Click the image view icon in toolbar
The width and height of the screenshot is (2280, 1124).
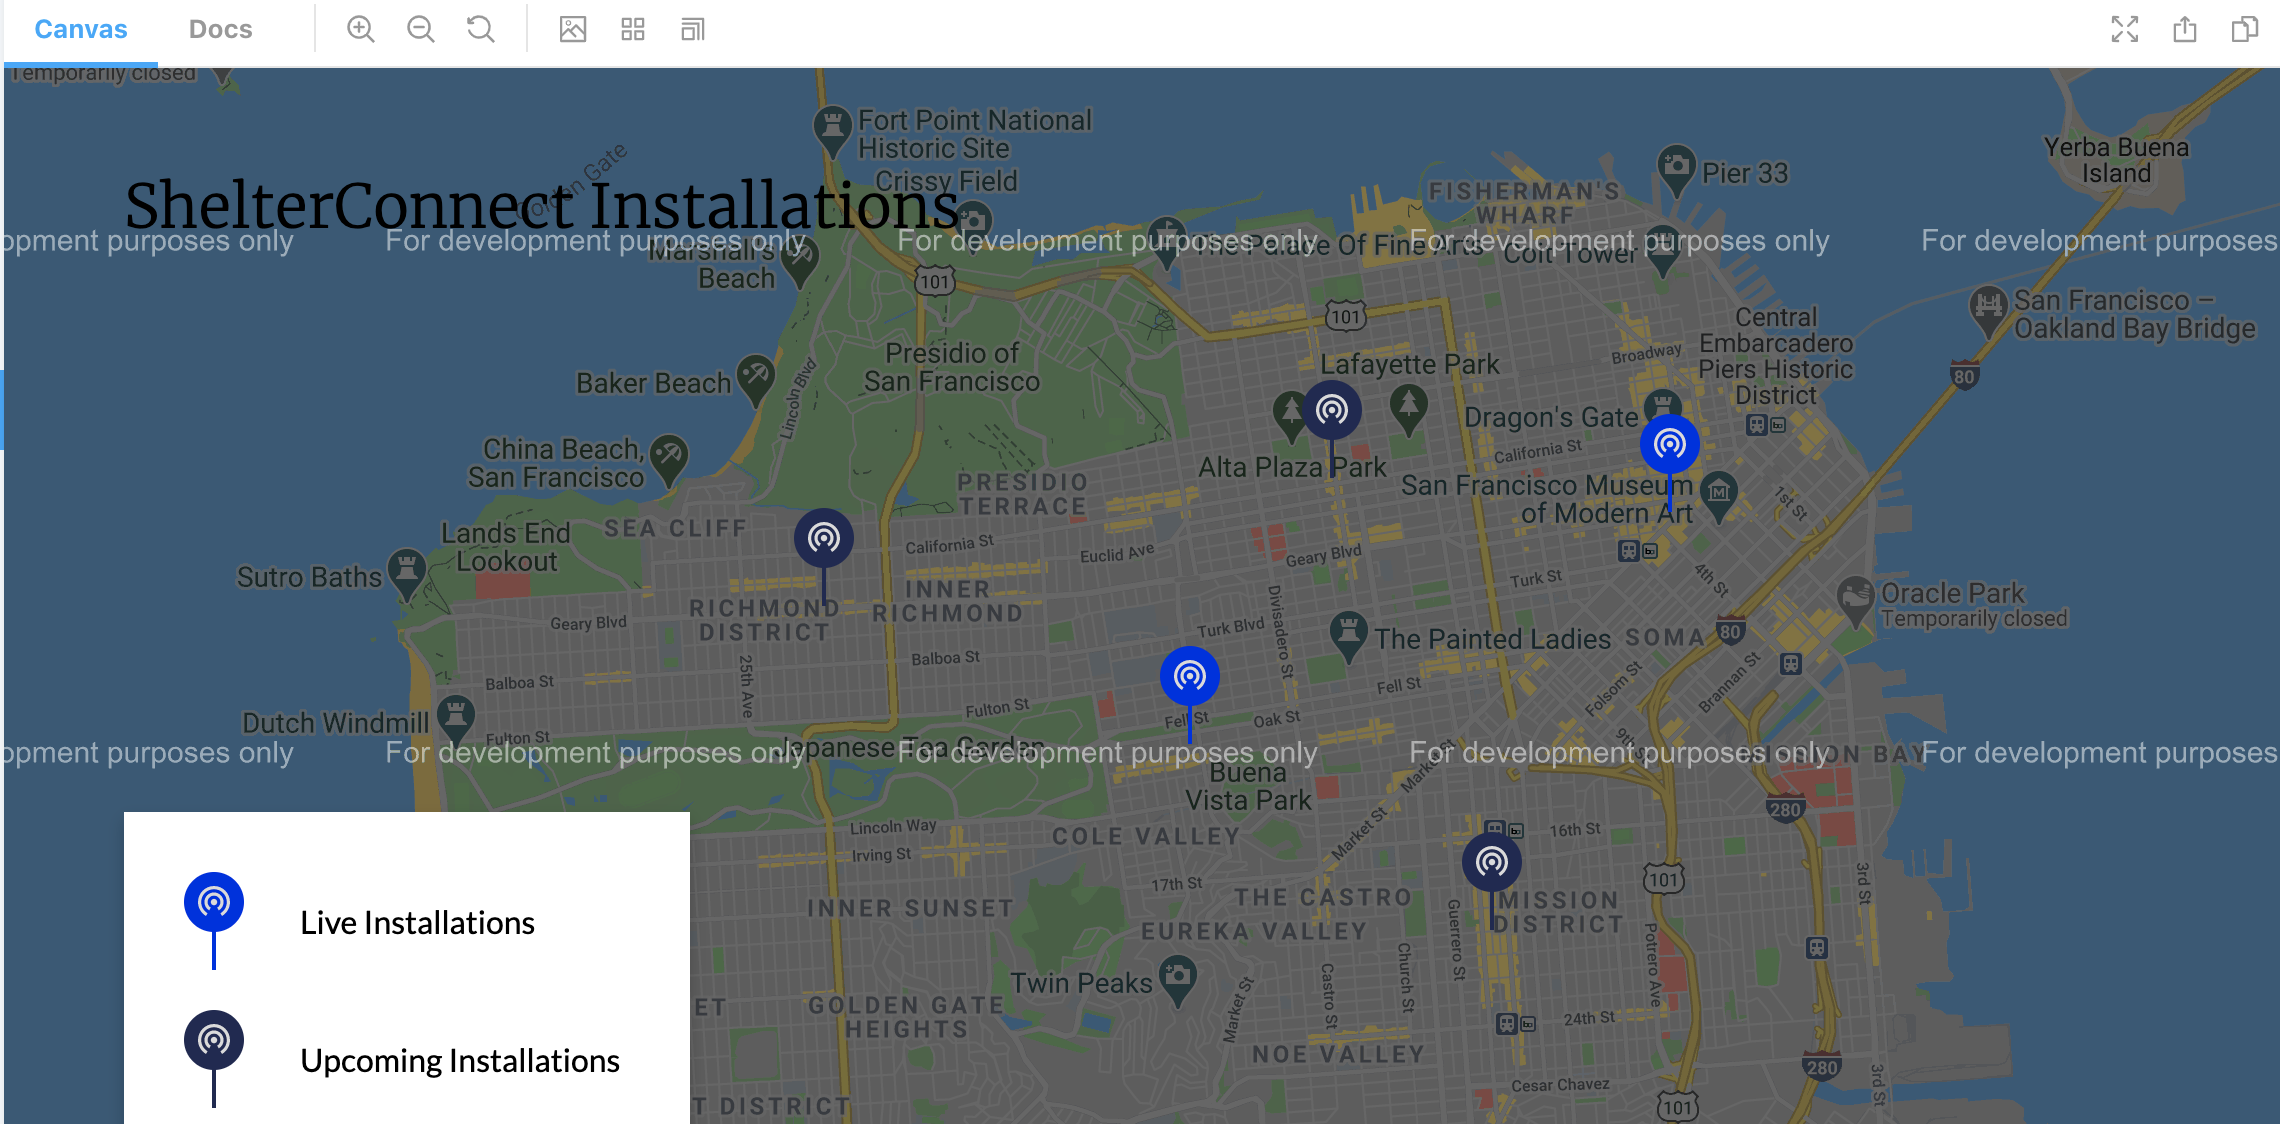pyautogui.click(x=573, y=30)
